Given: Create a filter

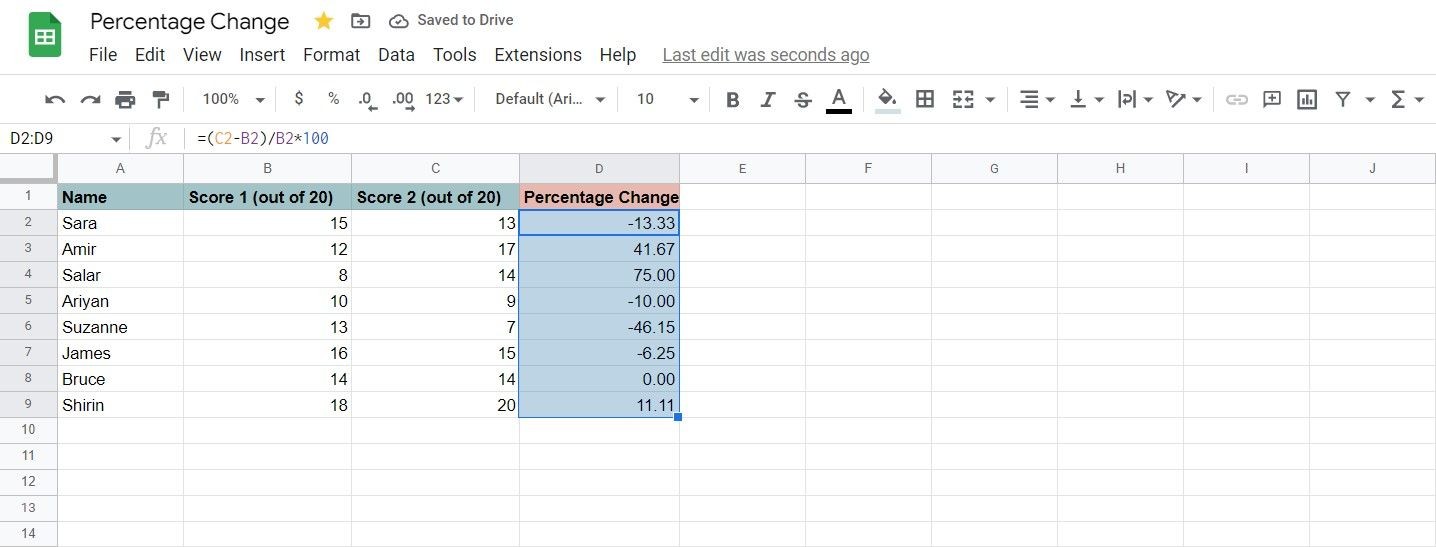Looking at the screenshot, I should click(1343, 99).
